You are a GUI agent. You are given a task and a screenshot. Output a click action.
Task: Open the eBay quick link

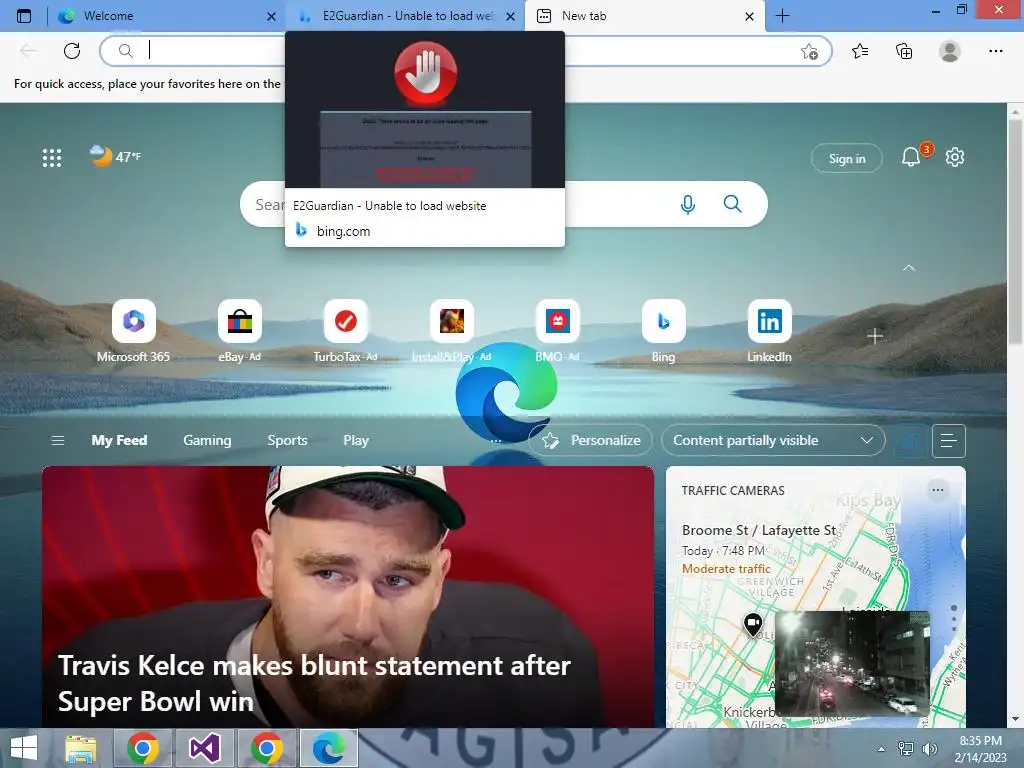click(x=240, y=330)
